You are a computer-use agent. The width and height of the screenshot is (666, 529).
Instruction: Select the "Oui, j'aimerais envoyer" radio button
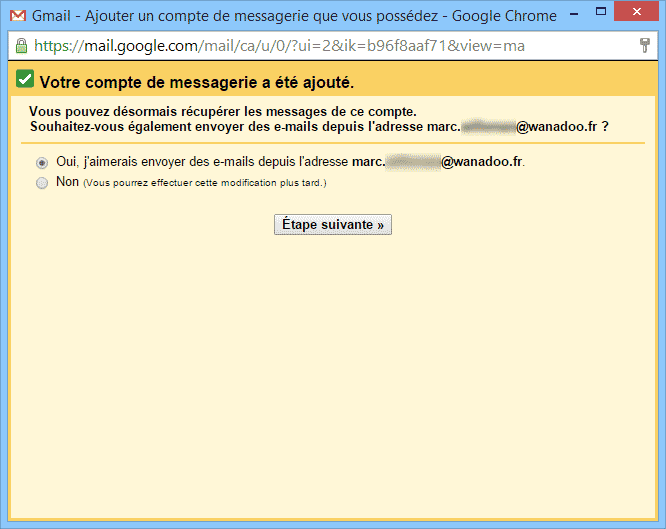point(42,163)
